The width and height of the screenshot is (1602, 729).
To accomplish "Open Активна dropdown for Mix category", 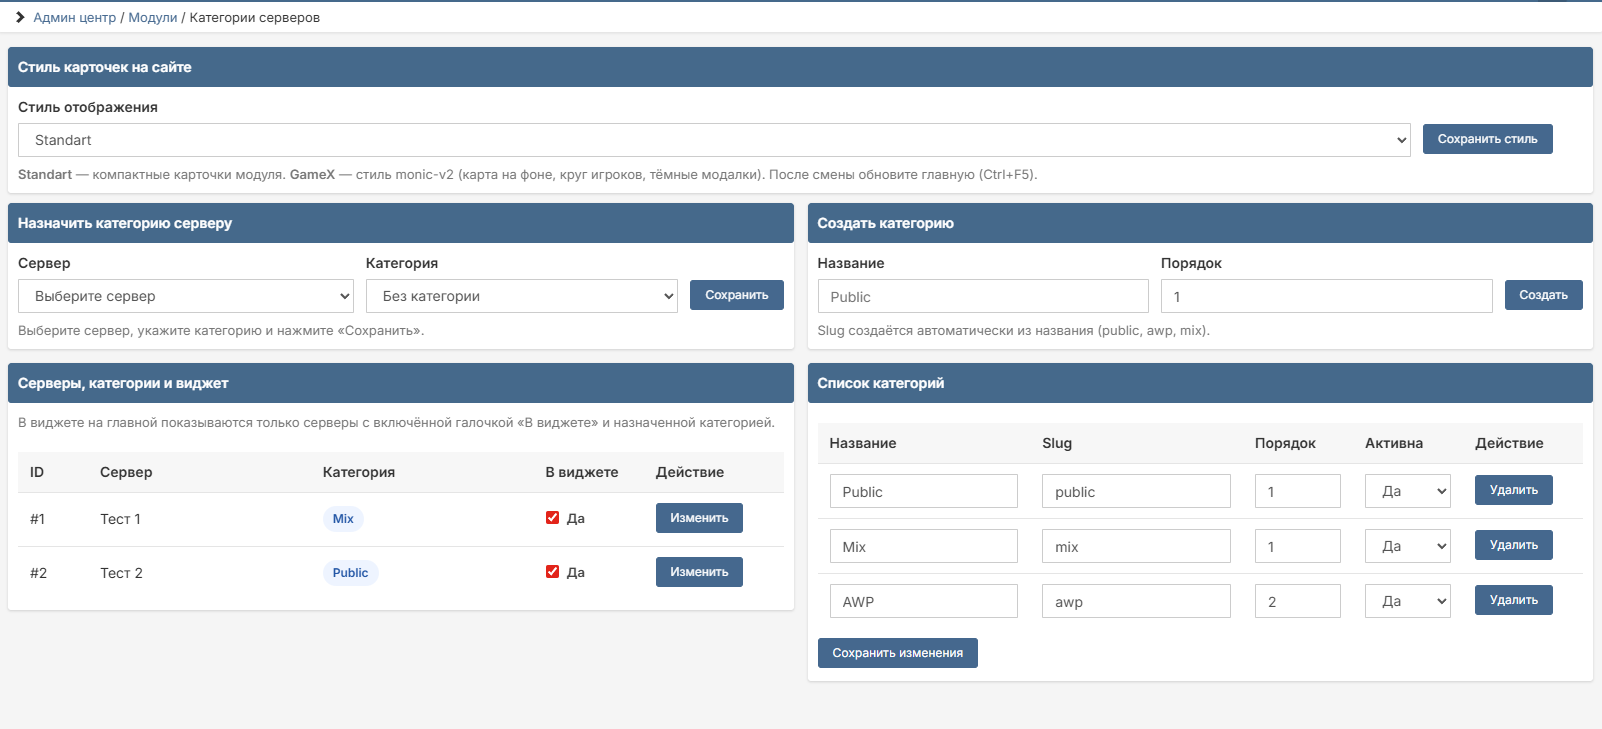I will pos(1408,546).
